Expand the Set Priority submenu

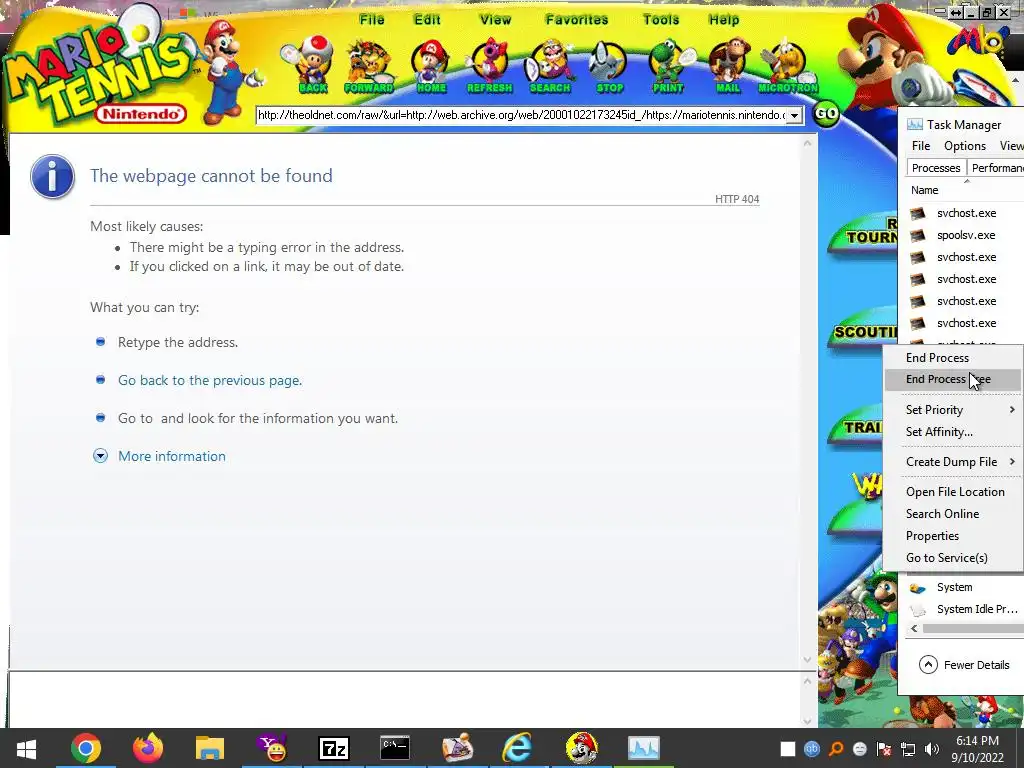[953, 409]
